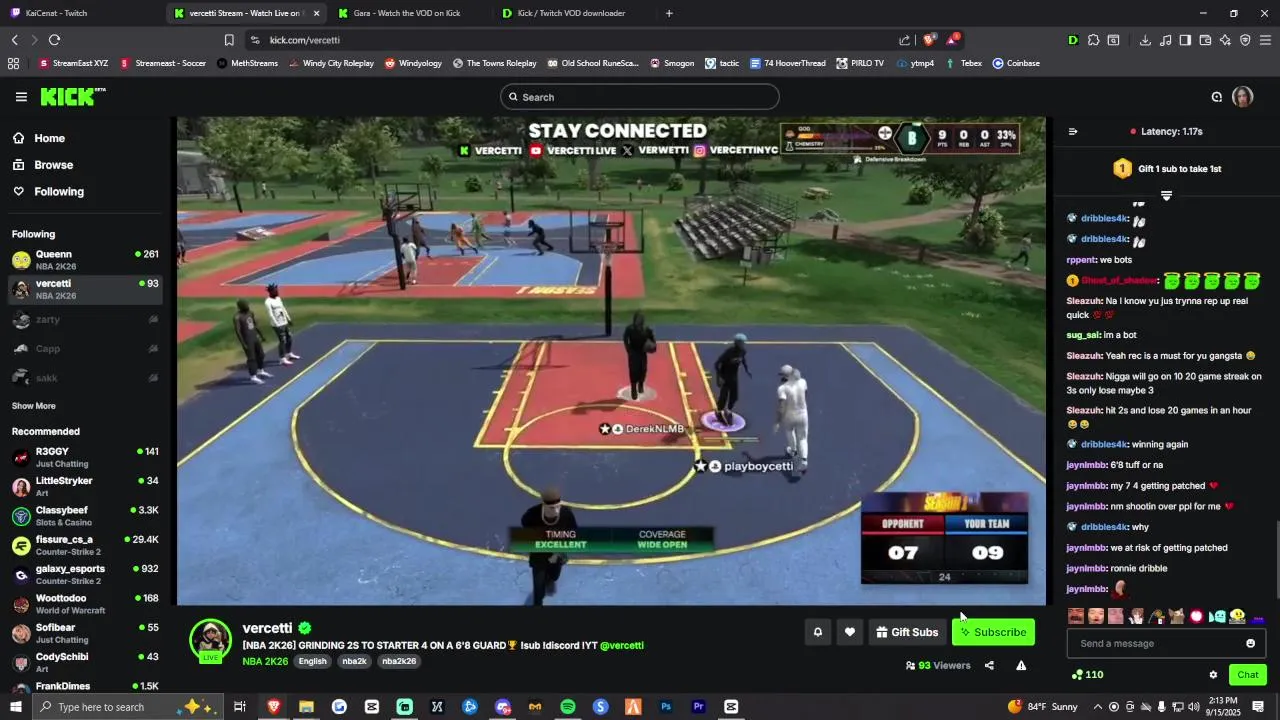
Task: Open user profile avatar menu
Action: (x=1242, y=97)
